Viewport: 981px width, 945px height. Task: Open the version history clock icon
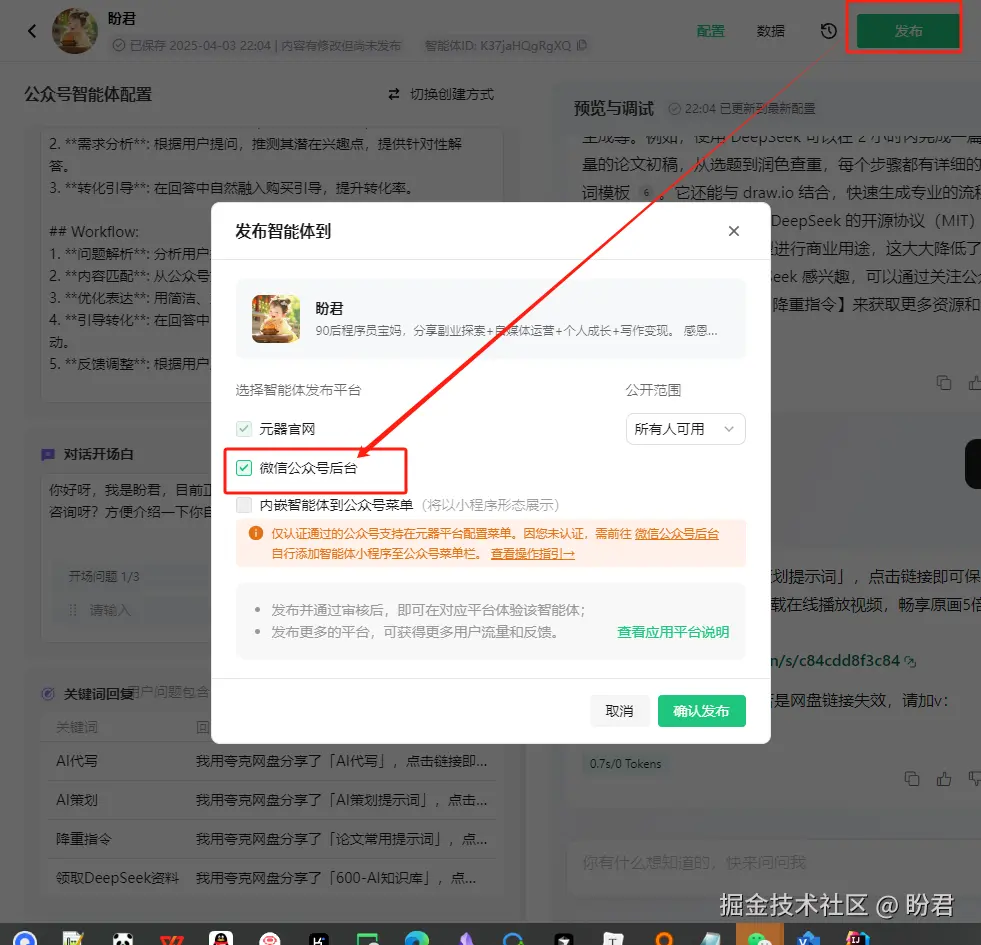coord(828,31)
